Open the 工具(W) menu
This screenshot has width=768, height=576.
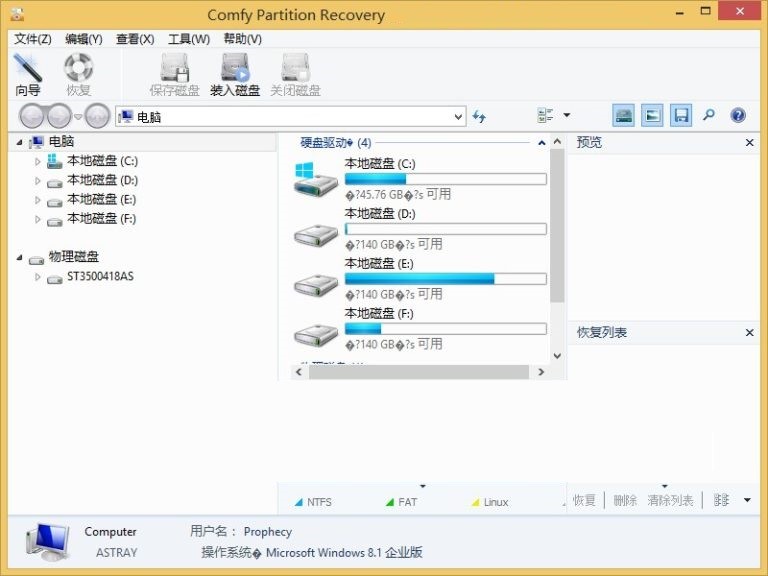coord(189,39)
